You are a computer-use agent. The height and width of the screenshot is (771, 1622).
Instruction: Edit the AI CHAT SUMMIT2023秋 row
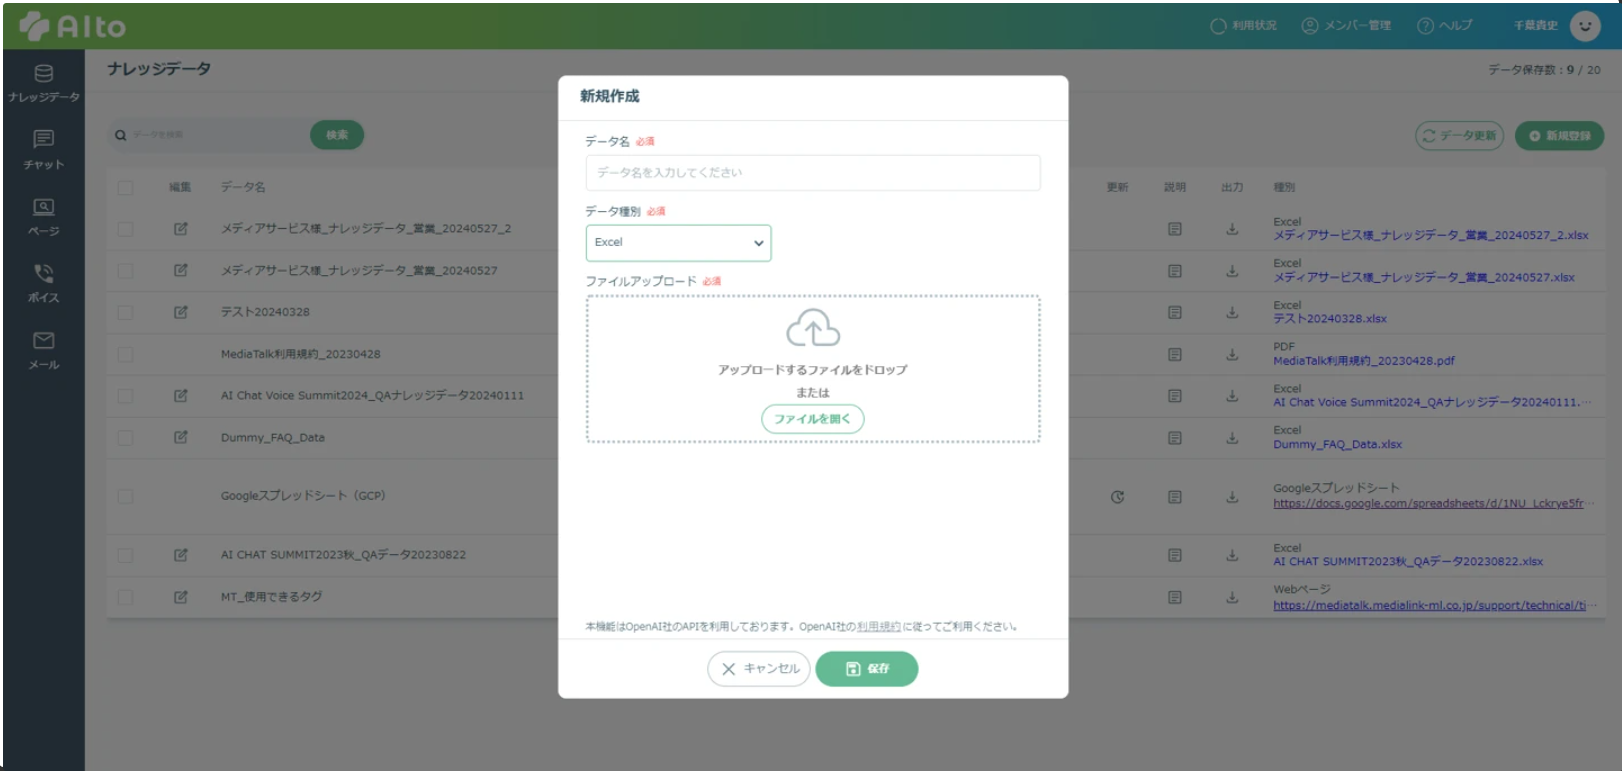(181, 555)
